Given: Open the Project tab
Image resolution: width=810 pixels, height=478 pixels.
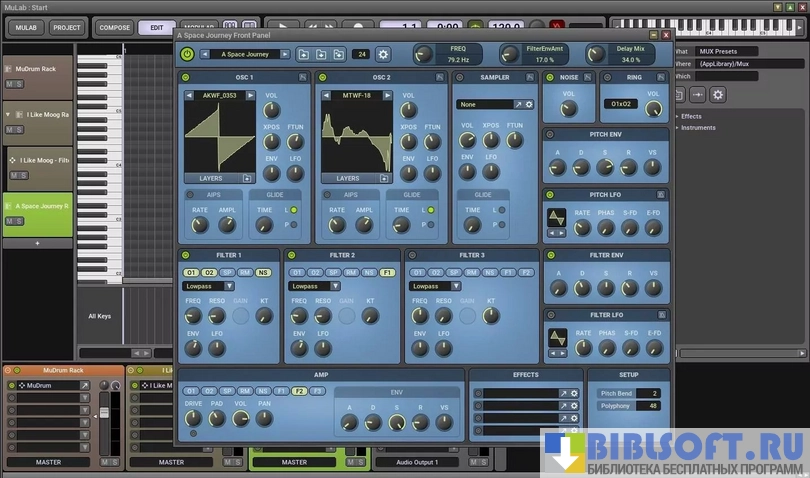Looking at the screenshot, I should coord(67,28).
